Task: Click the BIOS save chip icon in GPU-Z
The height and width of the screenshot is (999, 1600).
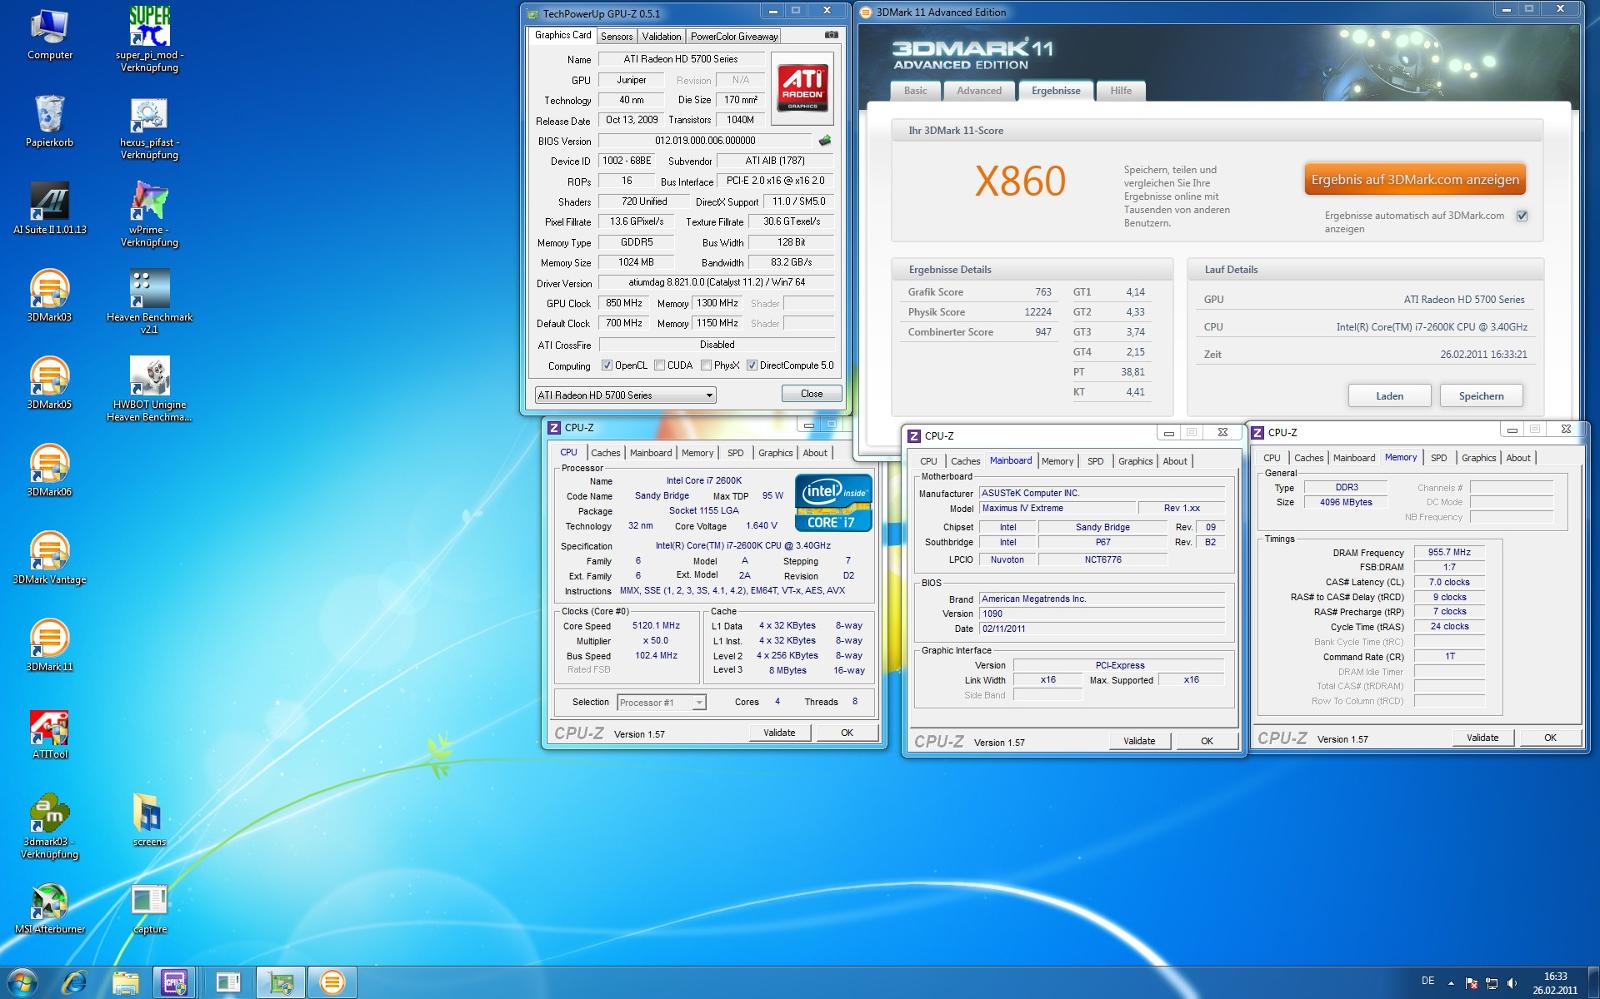Action: coord(825,141)
